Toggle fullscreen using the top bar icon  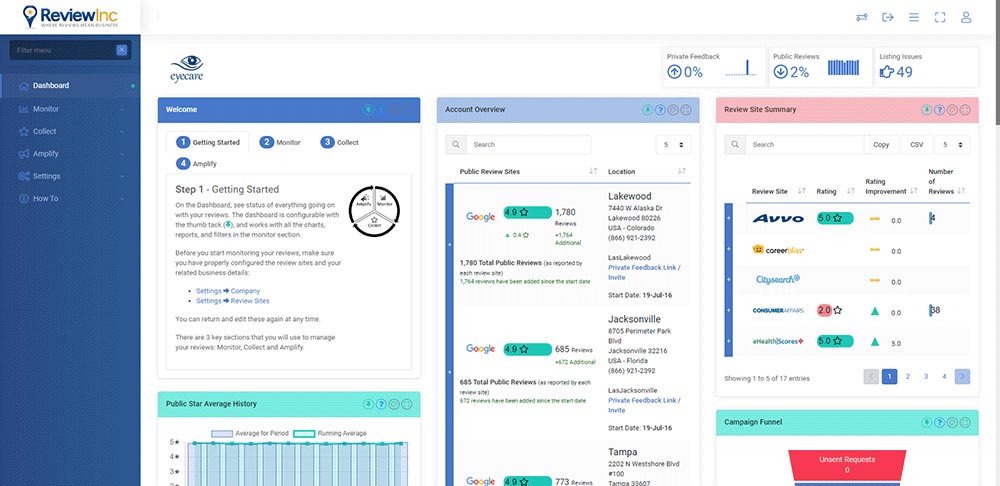(939, 17)
